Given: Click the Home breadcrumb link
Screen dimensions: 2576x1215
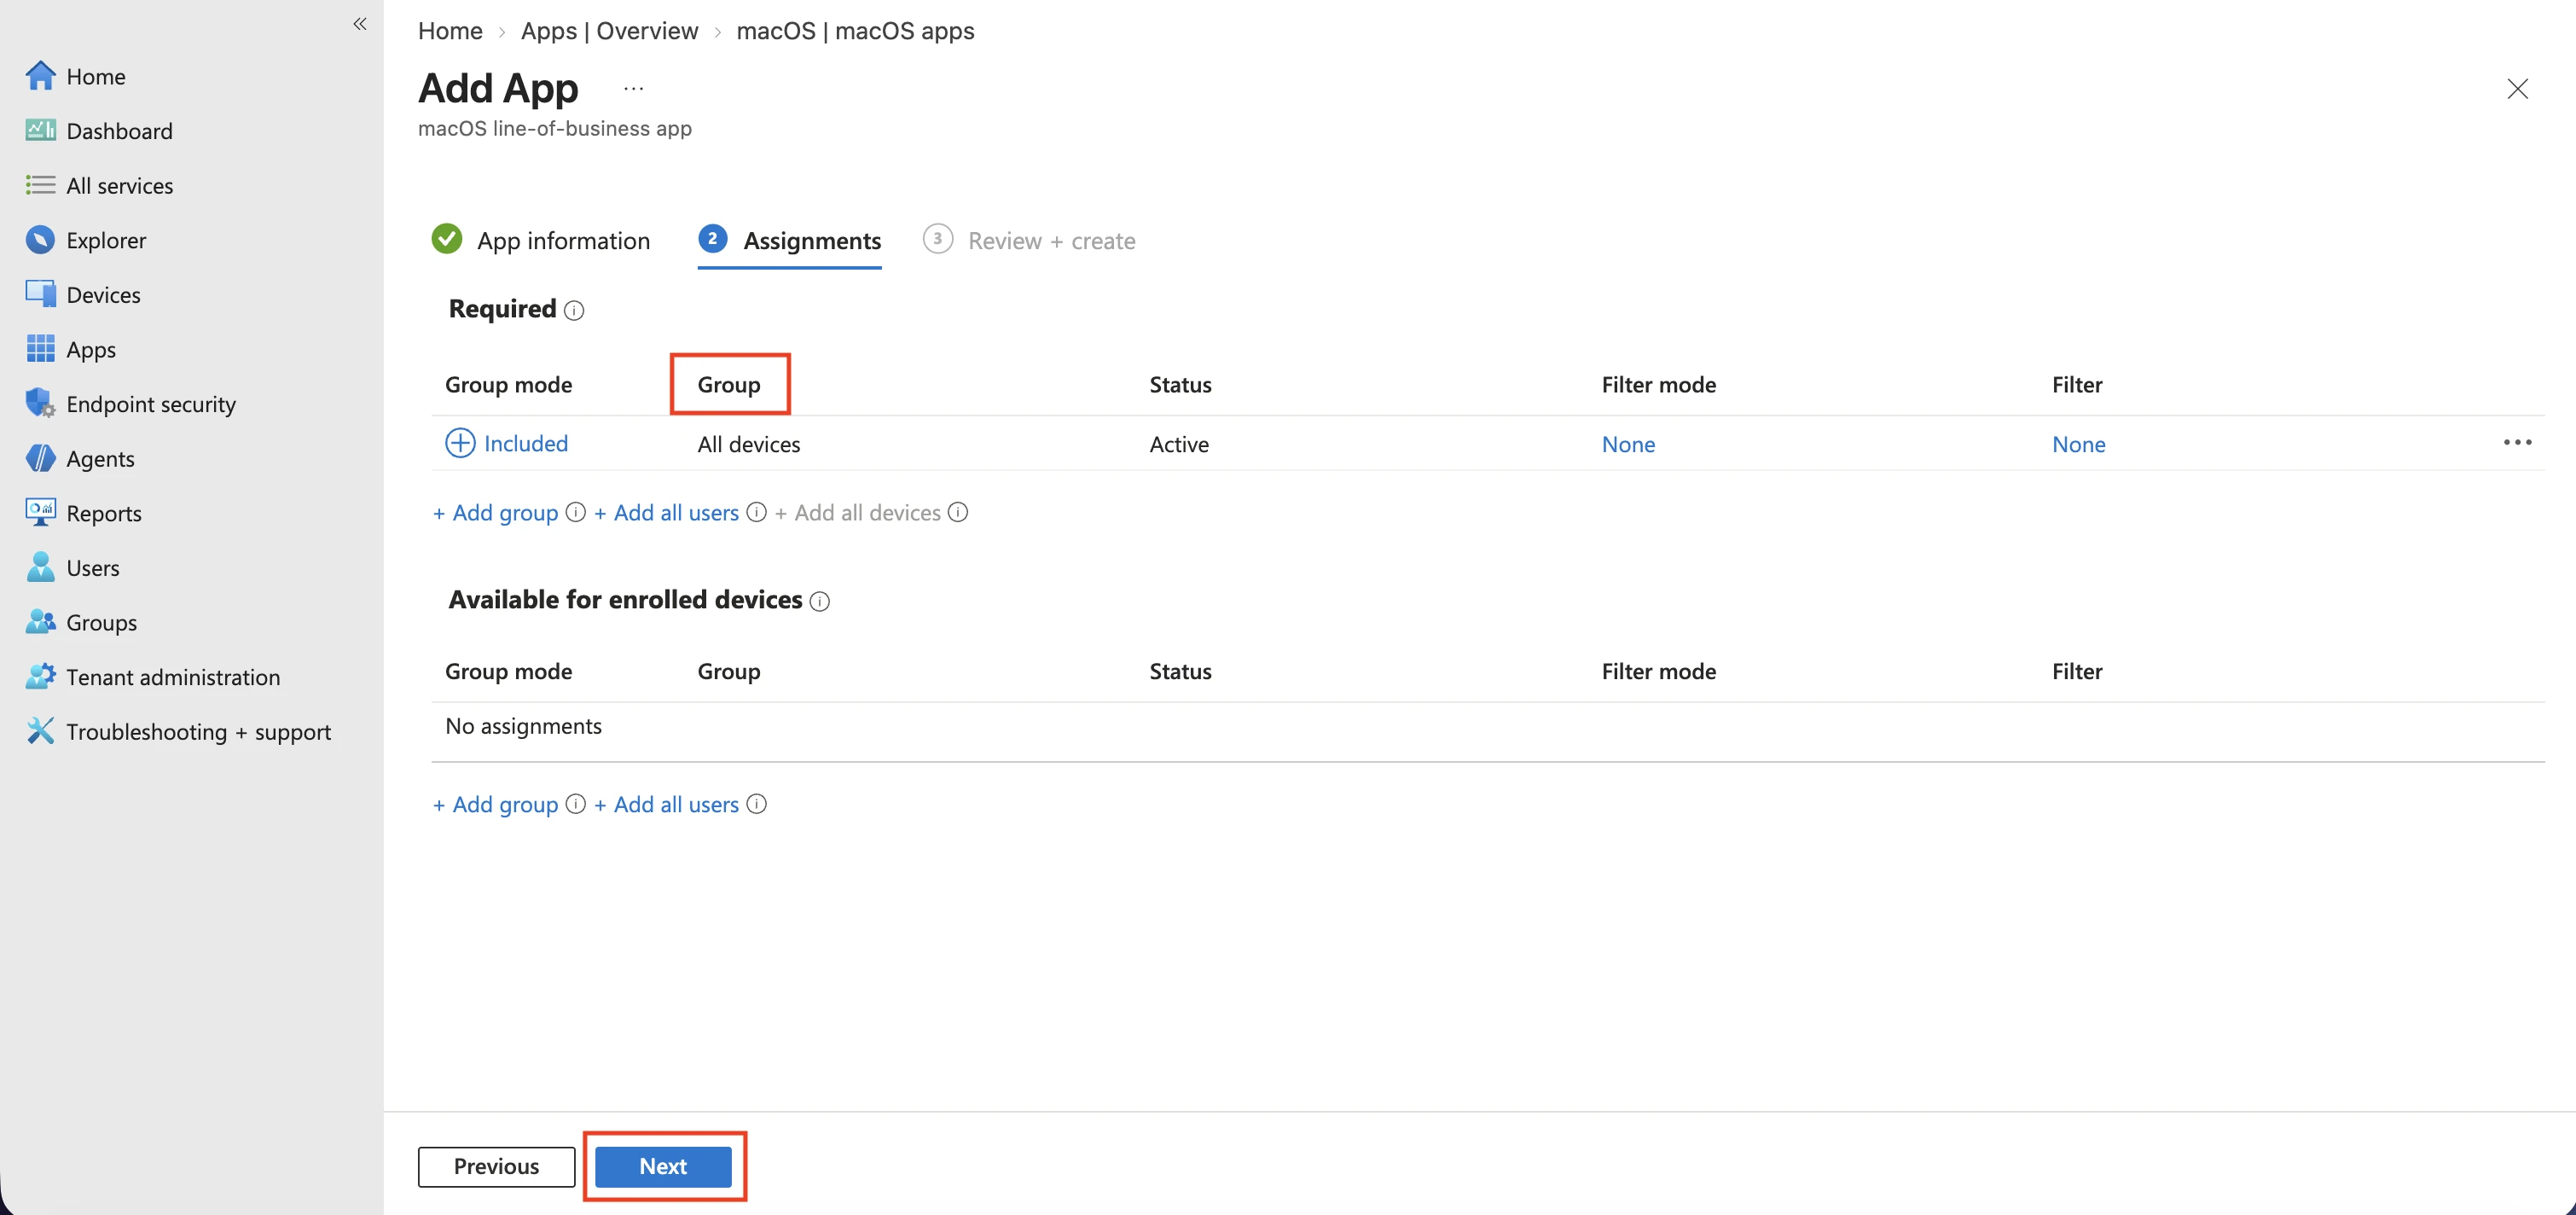Looking at the screenshot, I should coord(450,31).
